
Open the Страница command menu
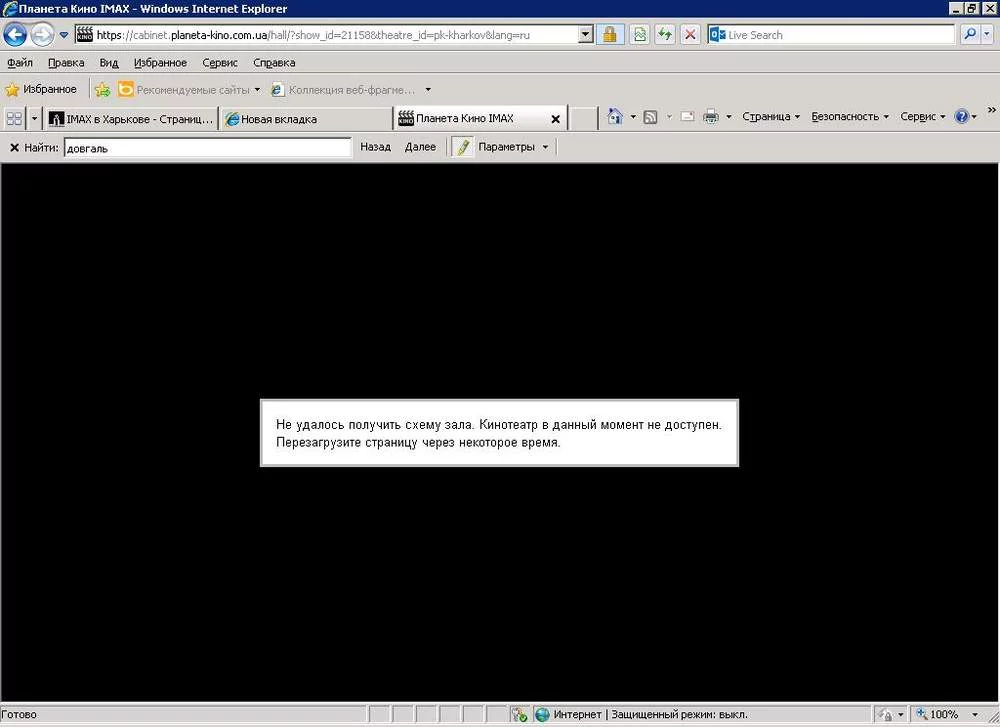770,116
